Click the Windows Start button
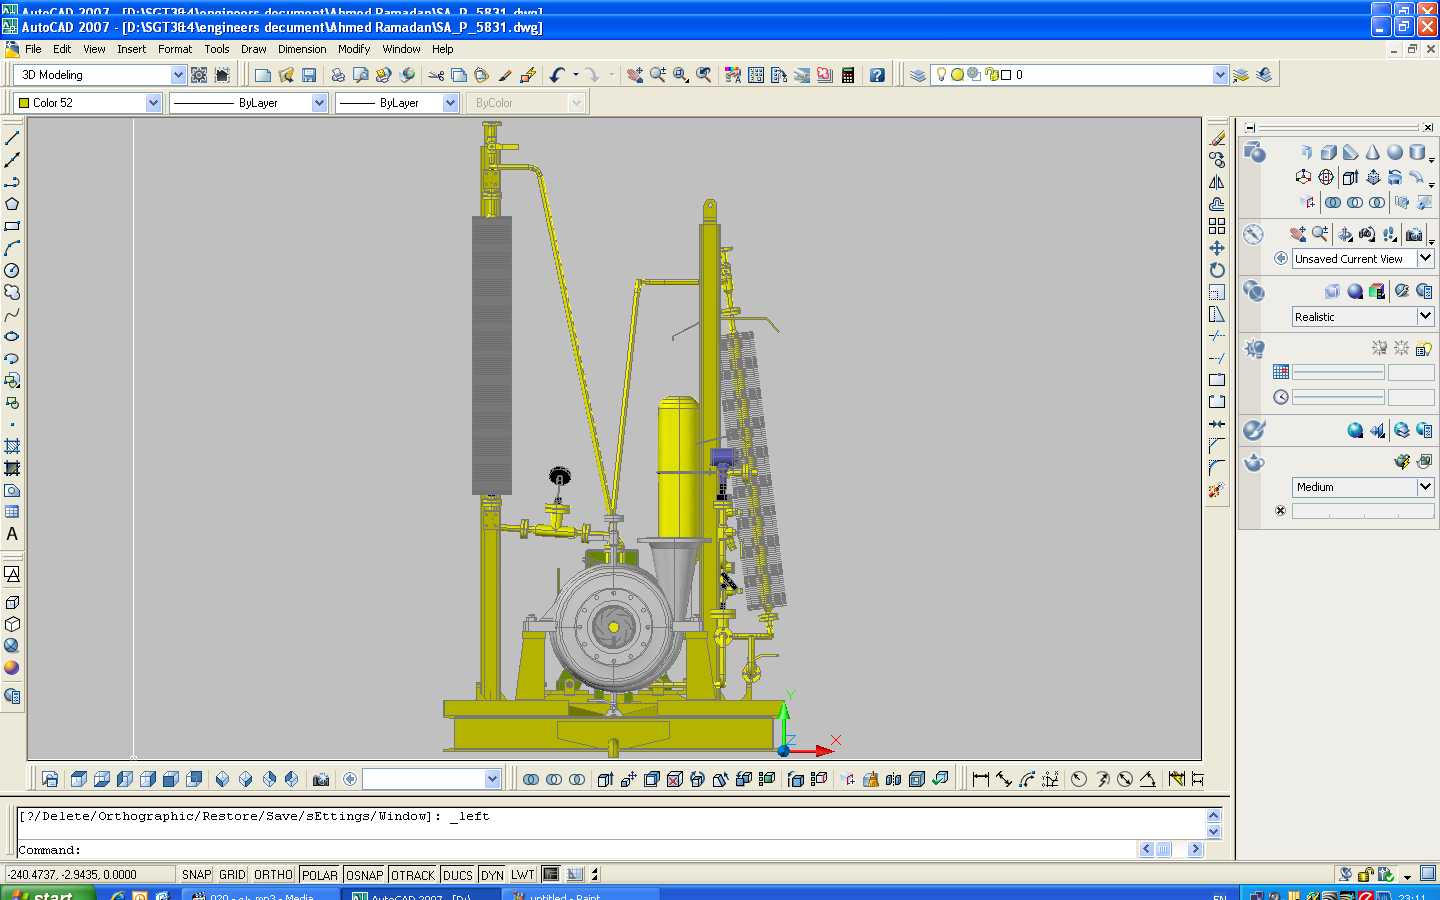 point(48,893)
